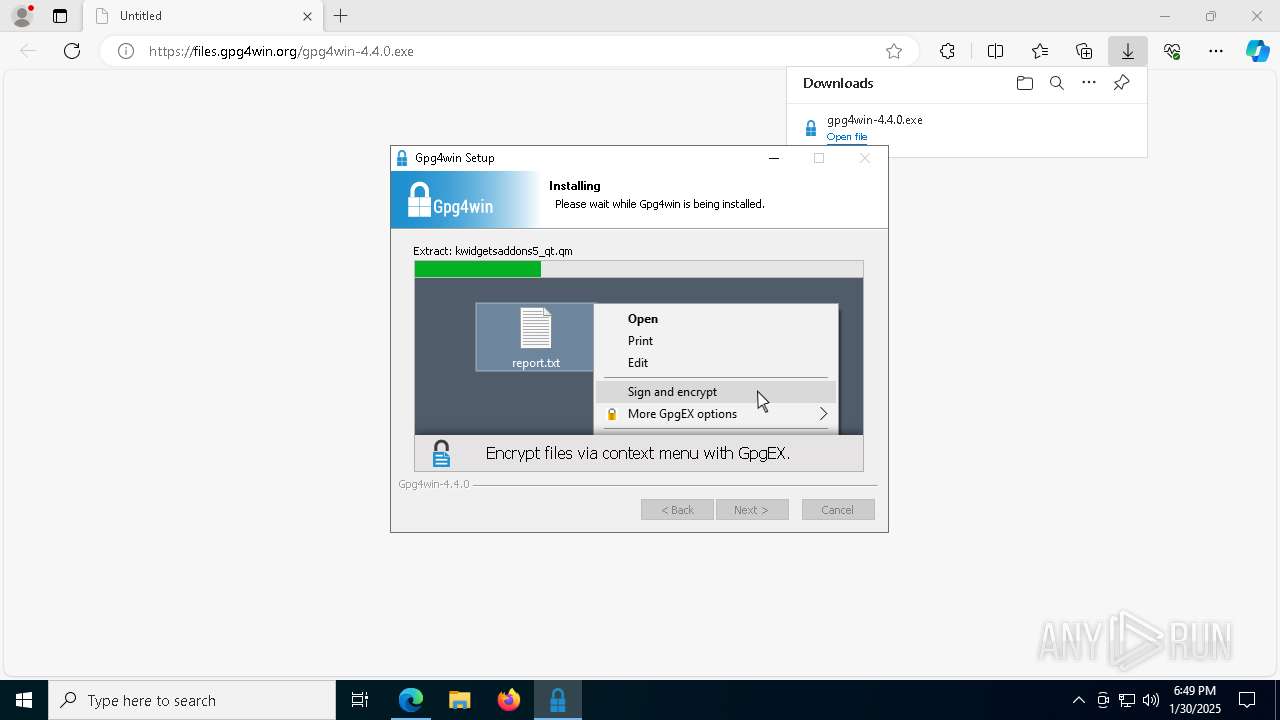Click Print in the illustrated context menu
This screenshot has height=720, width=1280.
(x=640, y=341)
